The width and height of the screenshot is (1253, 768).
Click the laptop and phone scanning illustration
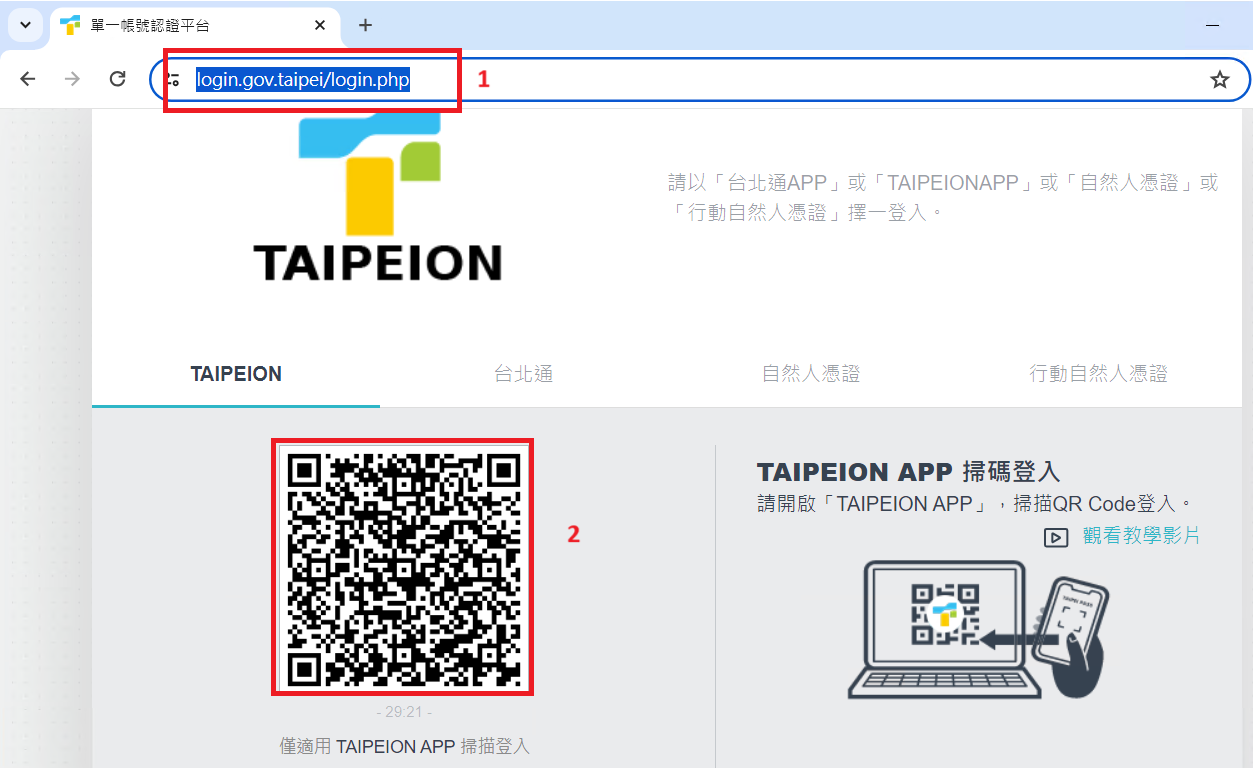click(x=979, y=629)
